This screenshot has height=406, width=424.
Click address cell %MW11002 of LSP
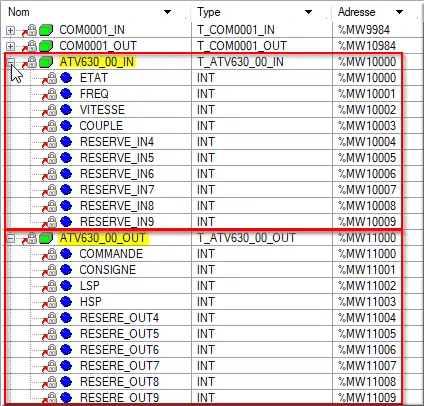[x=367, y=286]
